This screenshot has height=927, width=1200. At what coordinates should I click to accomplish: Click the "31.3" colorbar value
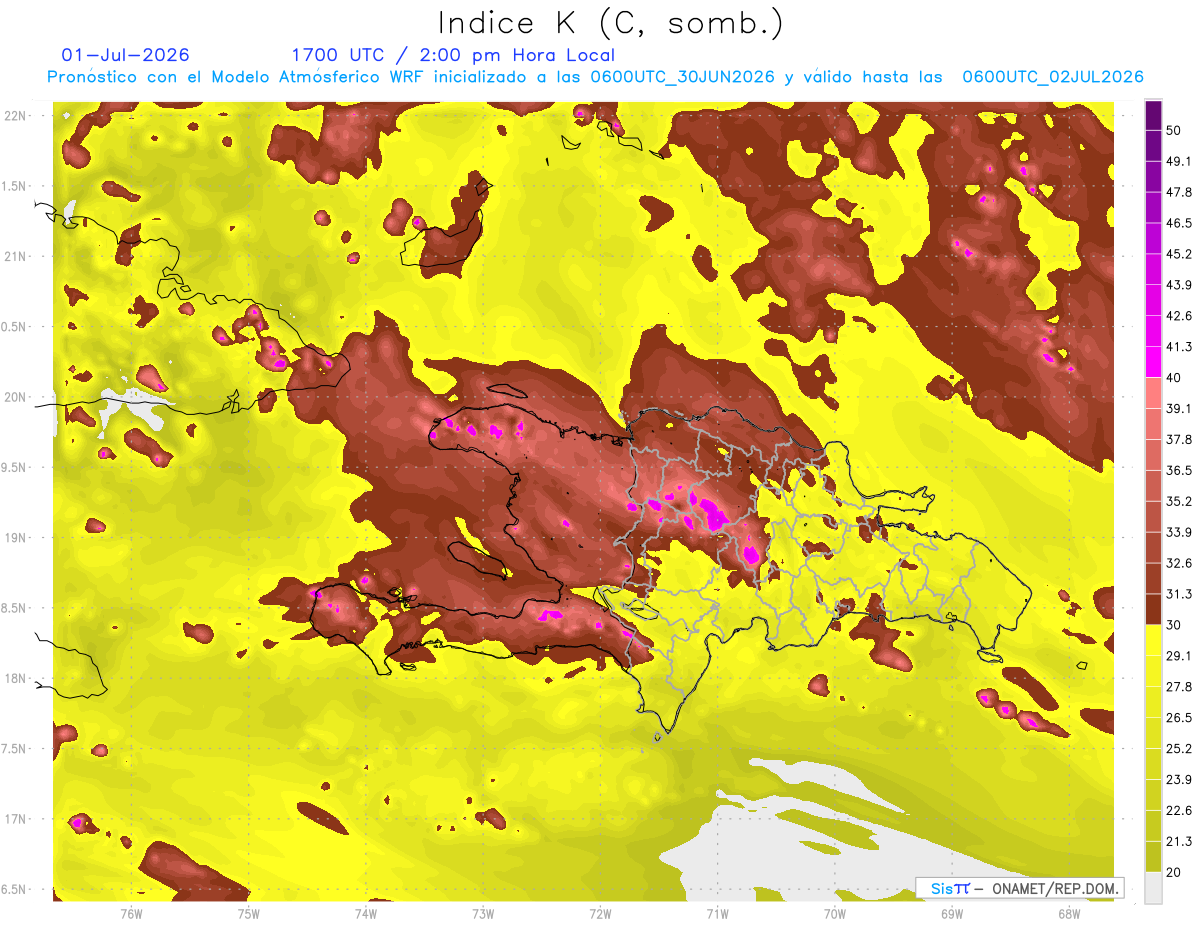point(1179,595)
